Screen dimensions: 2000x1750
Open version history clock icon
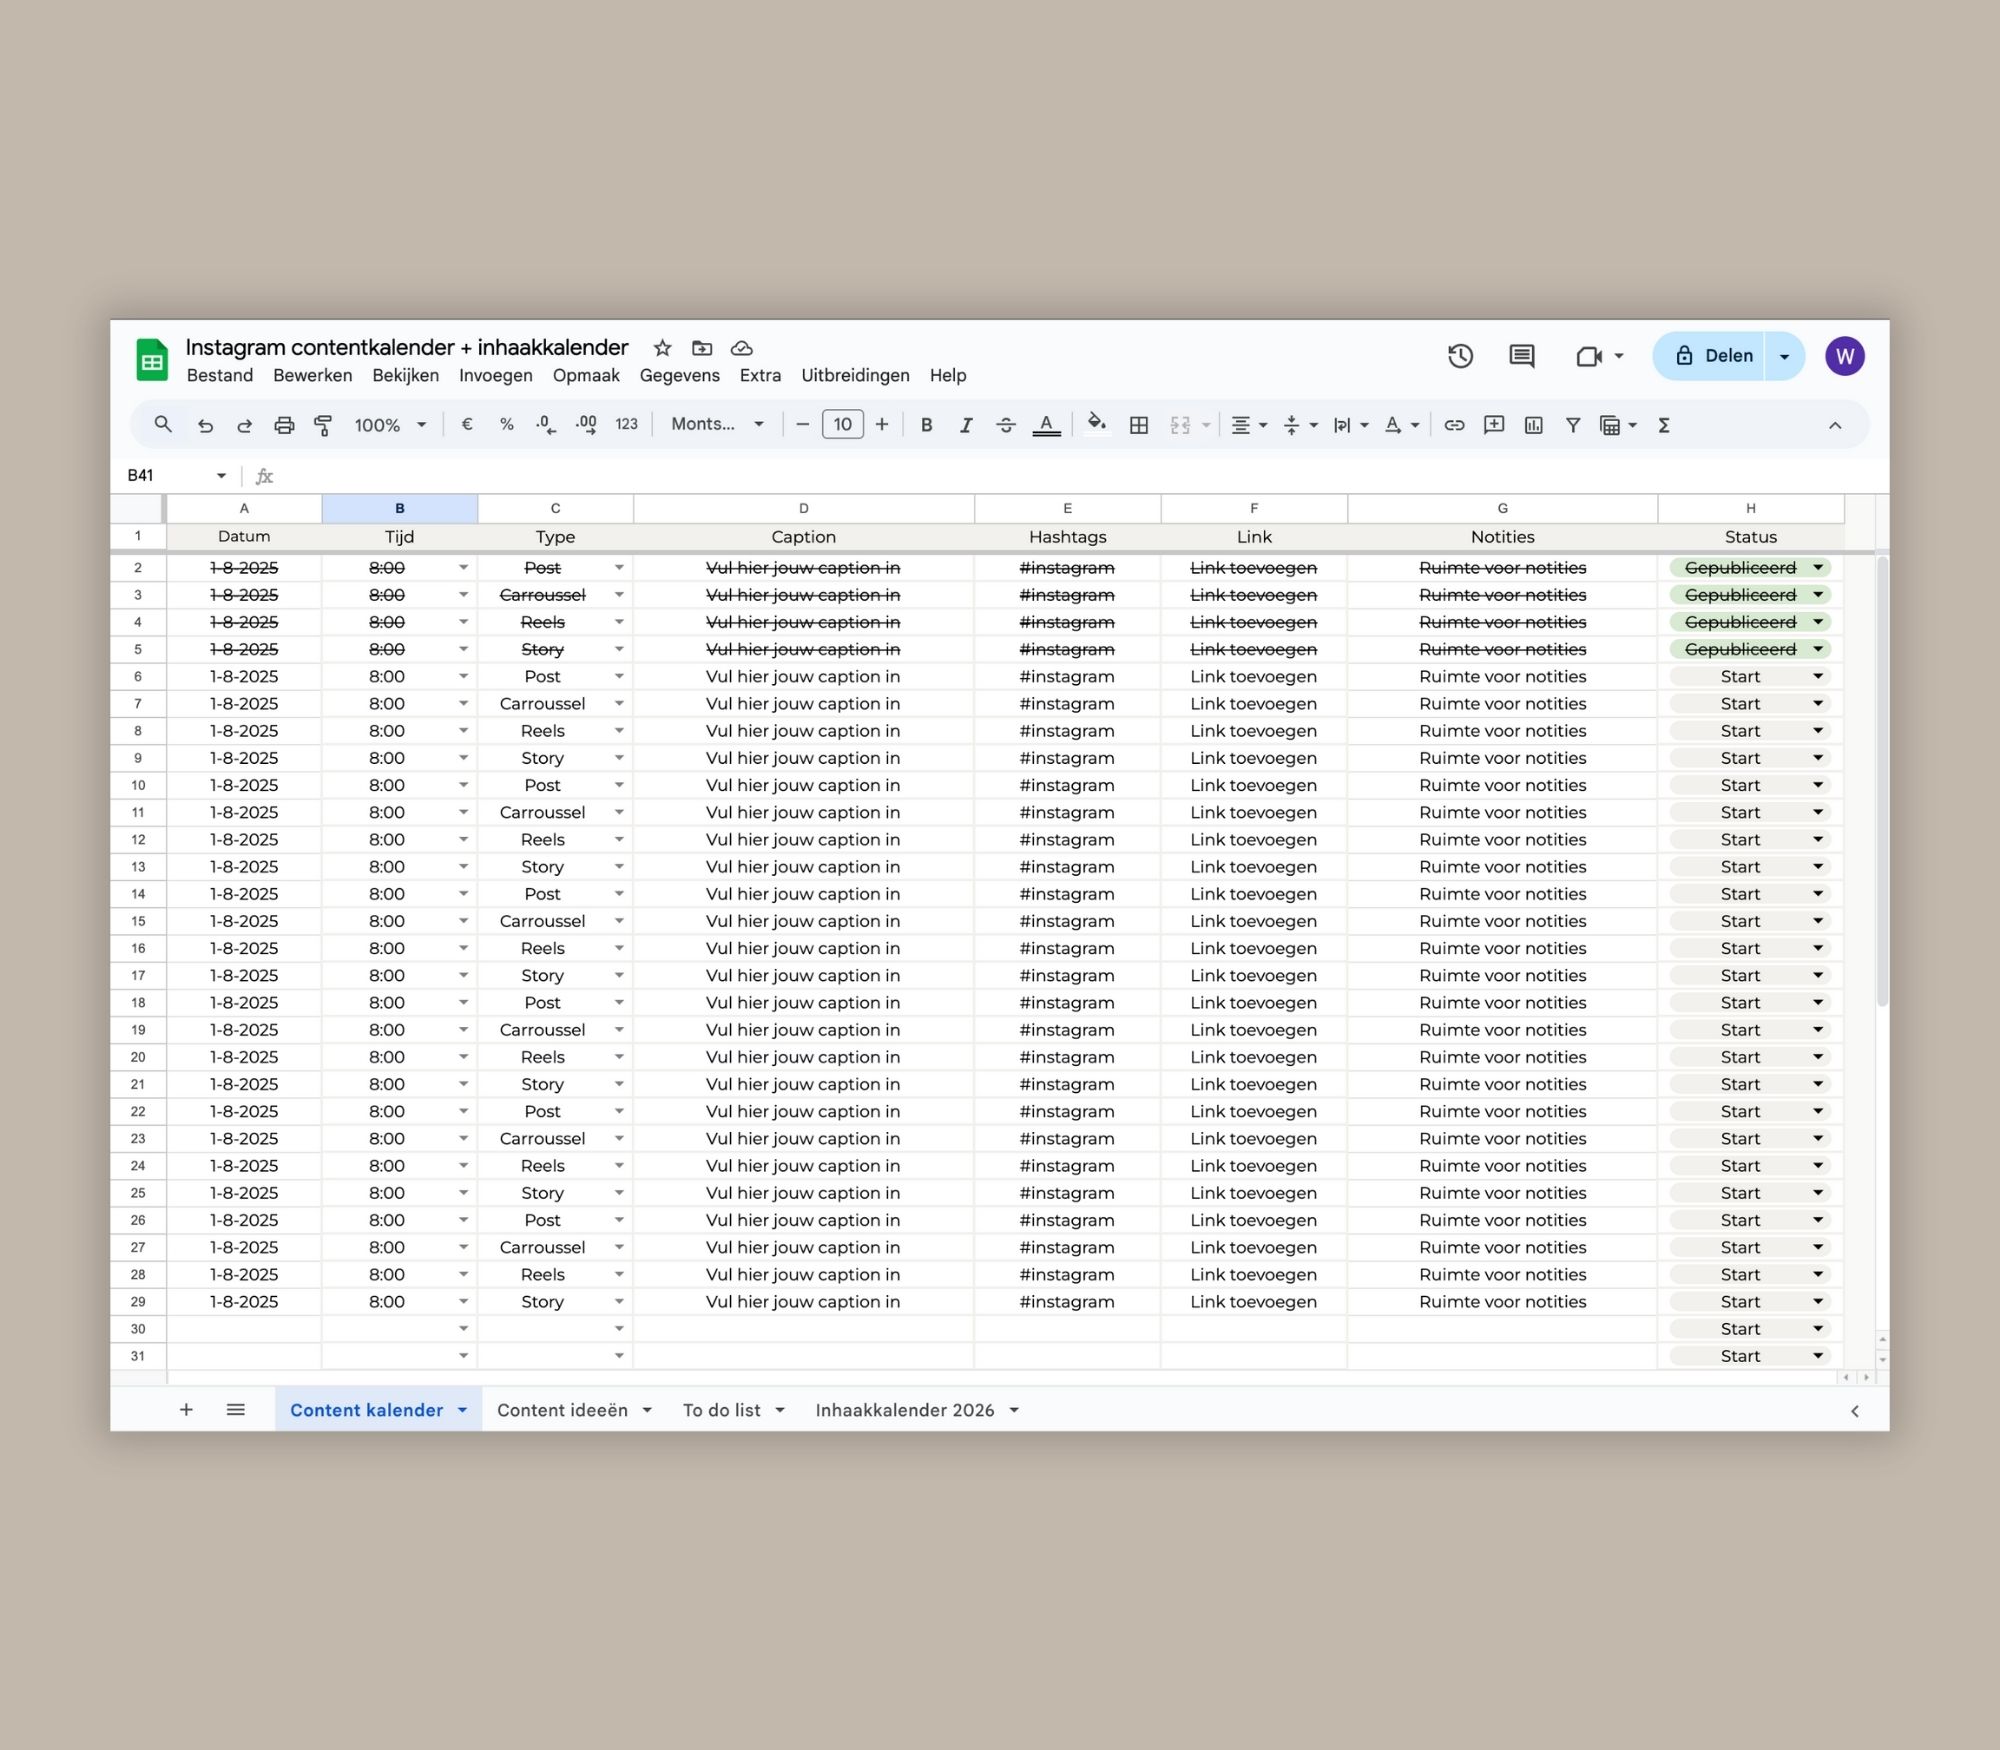click(x=1460, y=356)
